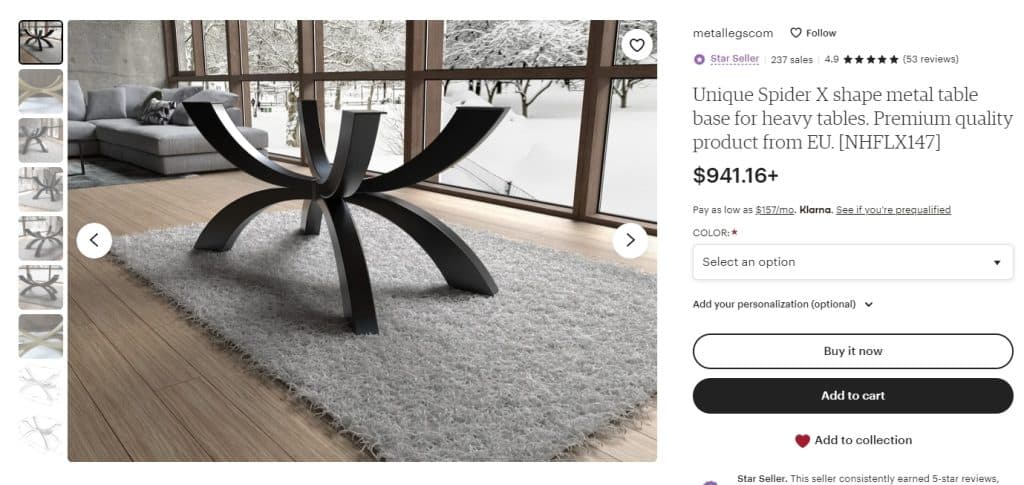Select the seventh thumbnail showing gold base

point(40,336)
